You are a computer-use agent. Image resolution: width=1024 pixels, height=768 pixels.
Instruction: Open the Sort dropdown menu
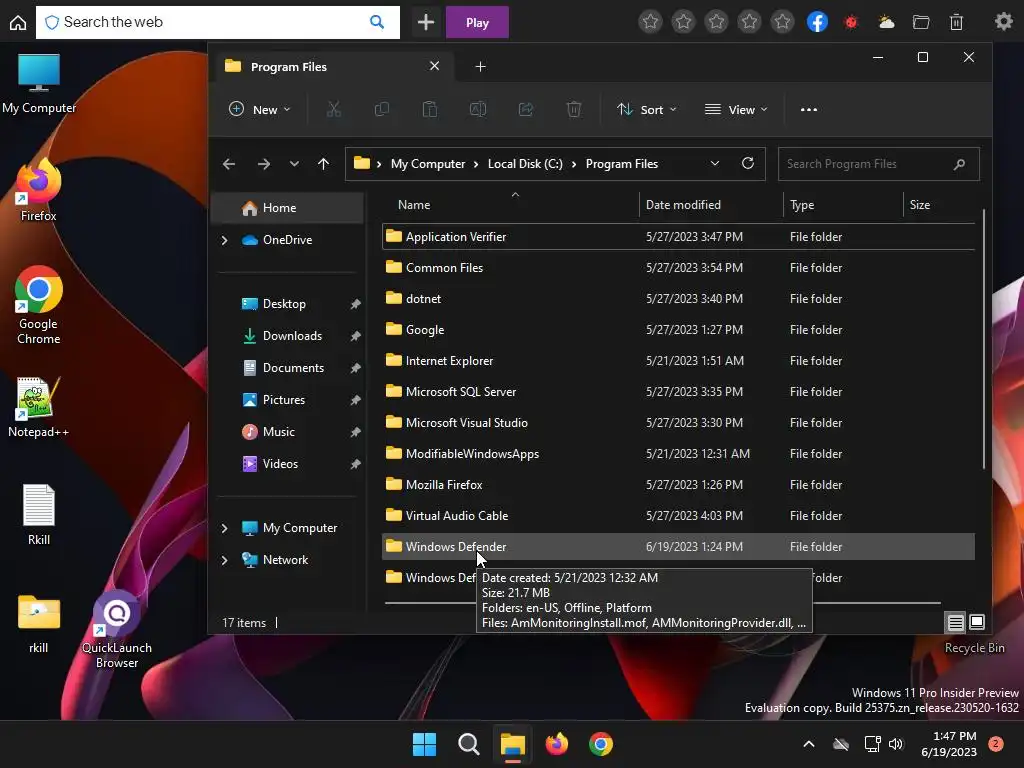pos(647,110)
